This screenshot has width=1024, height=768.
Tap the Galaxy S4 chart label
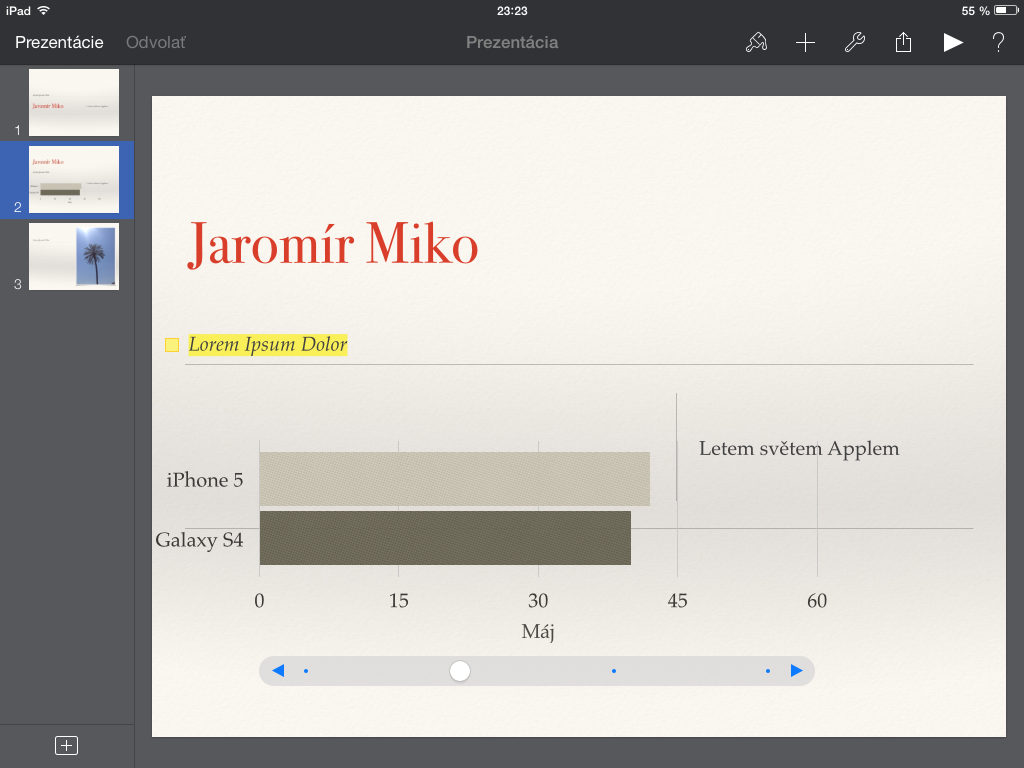click(199, 540)
